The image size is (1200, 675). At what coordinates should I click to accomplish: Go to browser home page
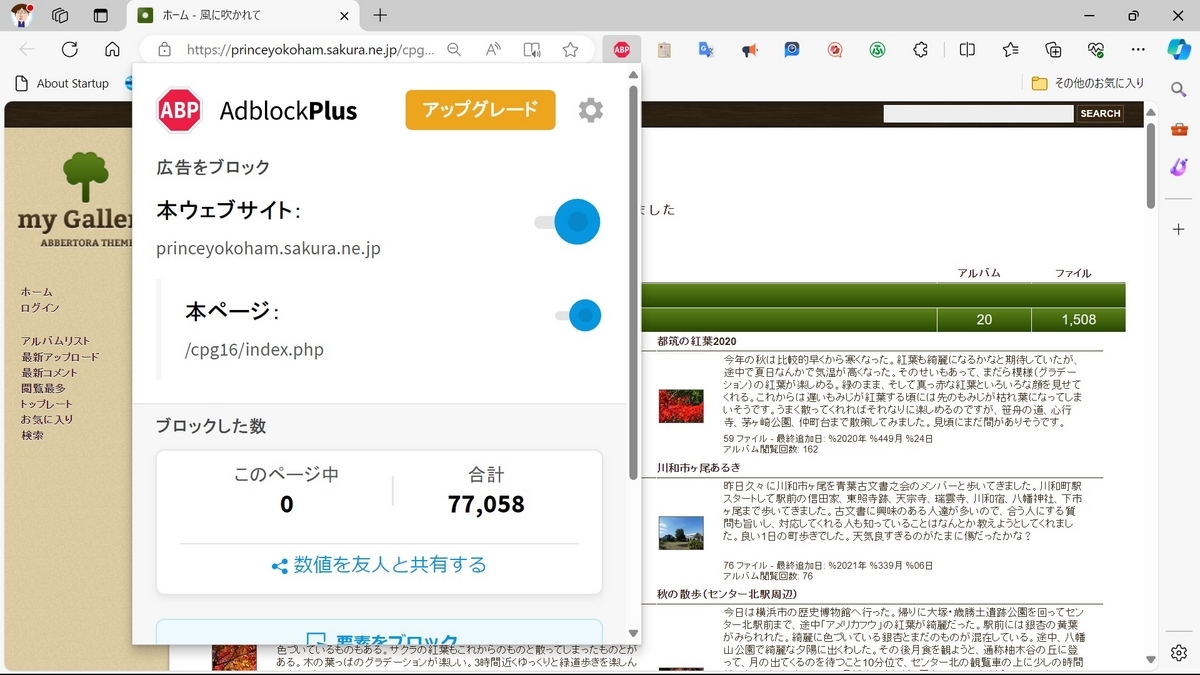pos(112,49)
